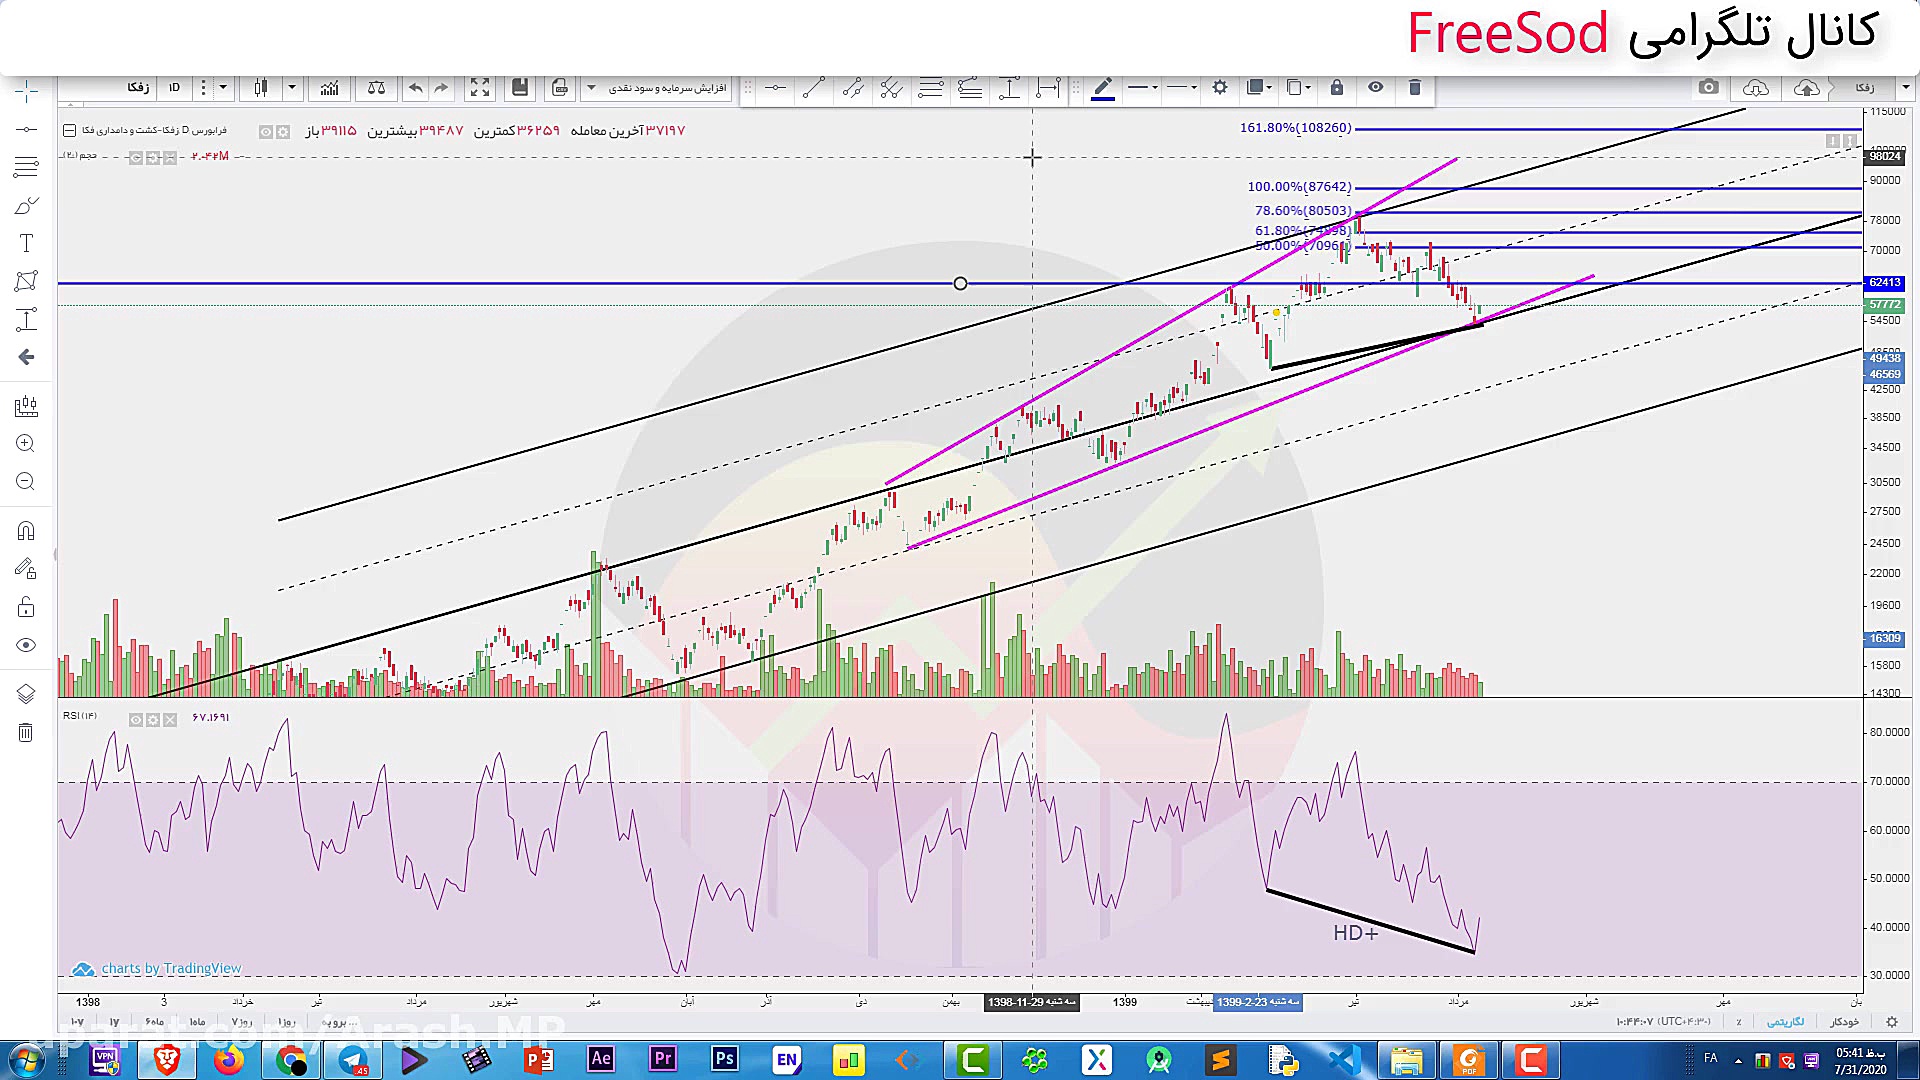Click the zoom in magnifier tool

coord(26,443)
